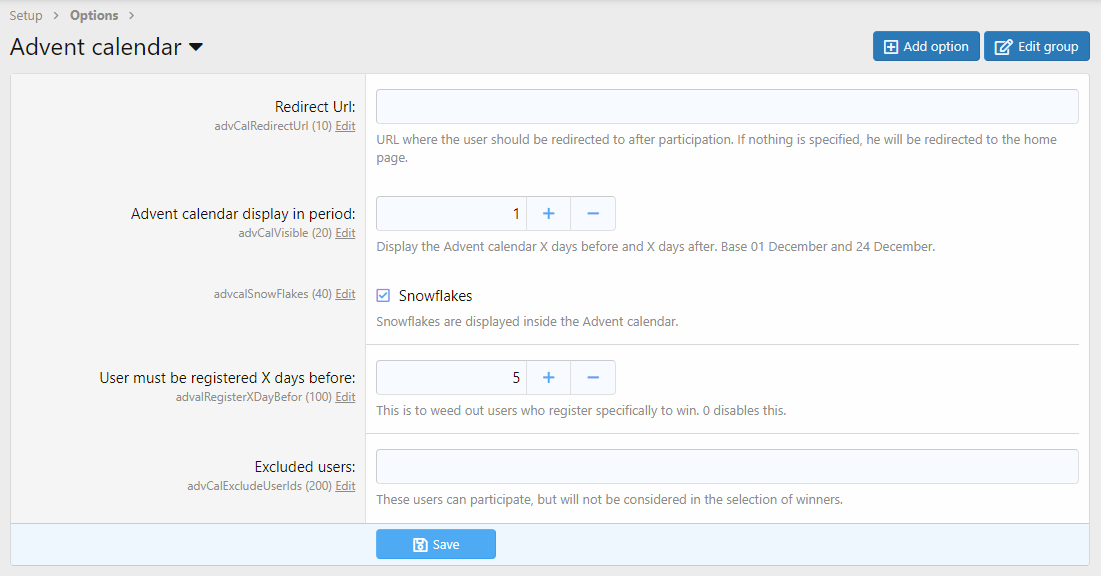Click the Add option button

pos(925,47)
